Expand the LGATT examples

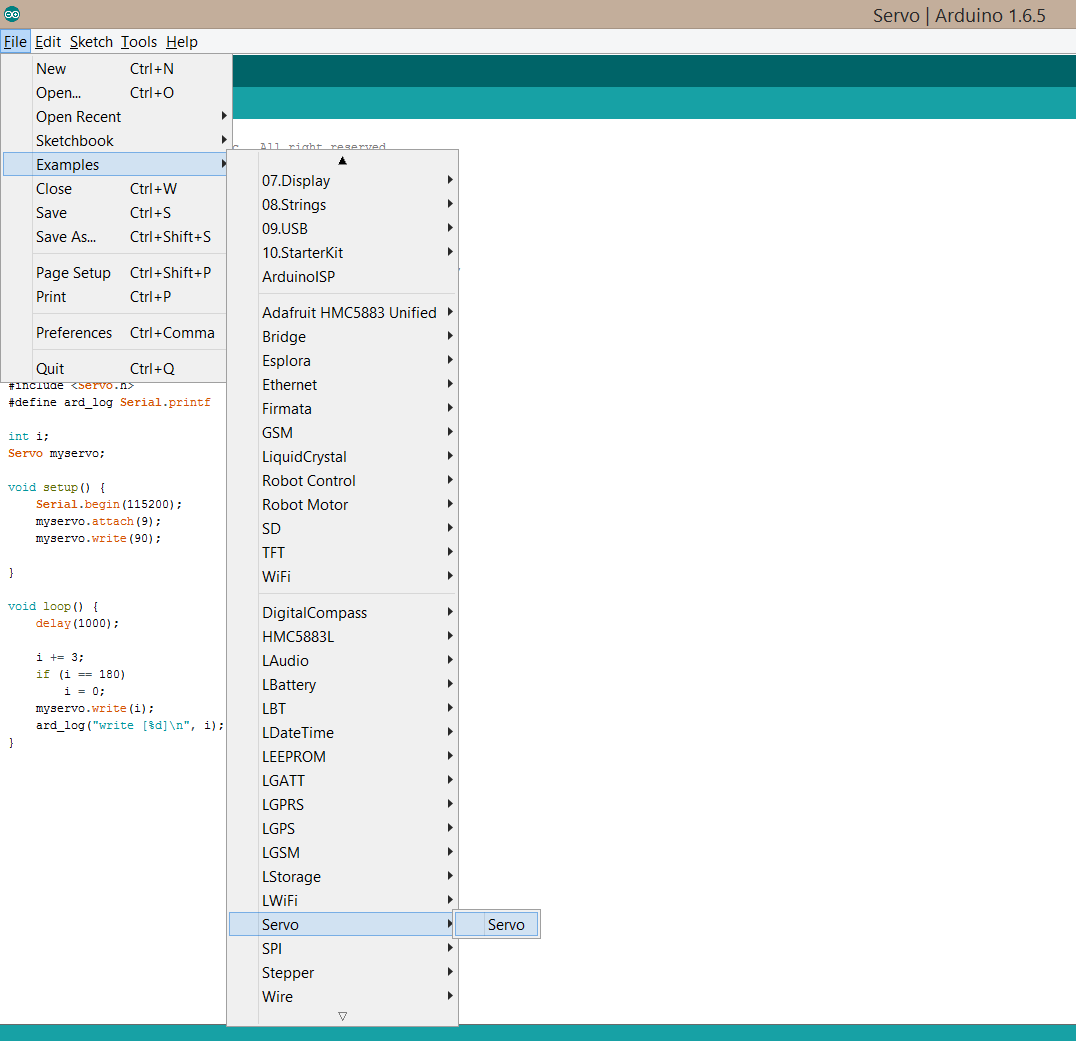tap(342, 781)
